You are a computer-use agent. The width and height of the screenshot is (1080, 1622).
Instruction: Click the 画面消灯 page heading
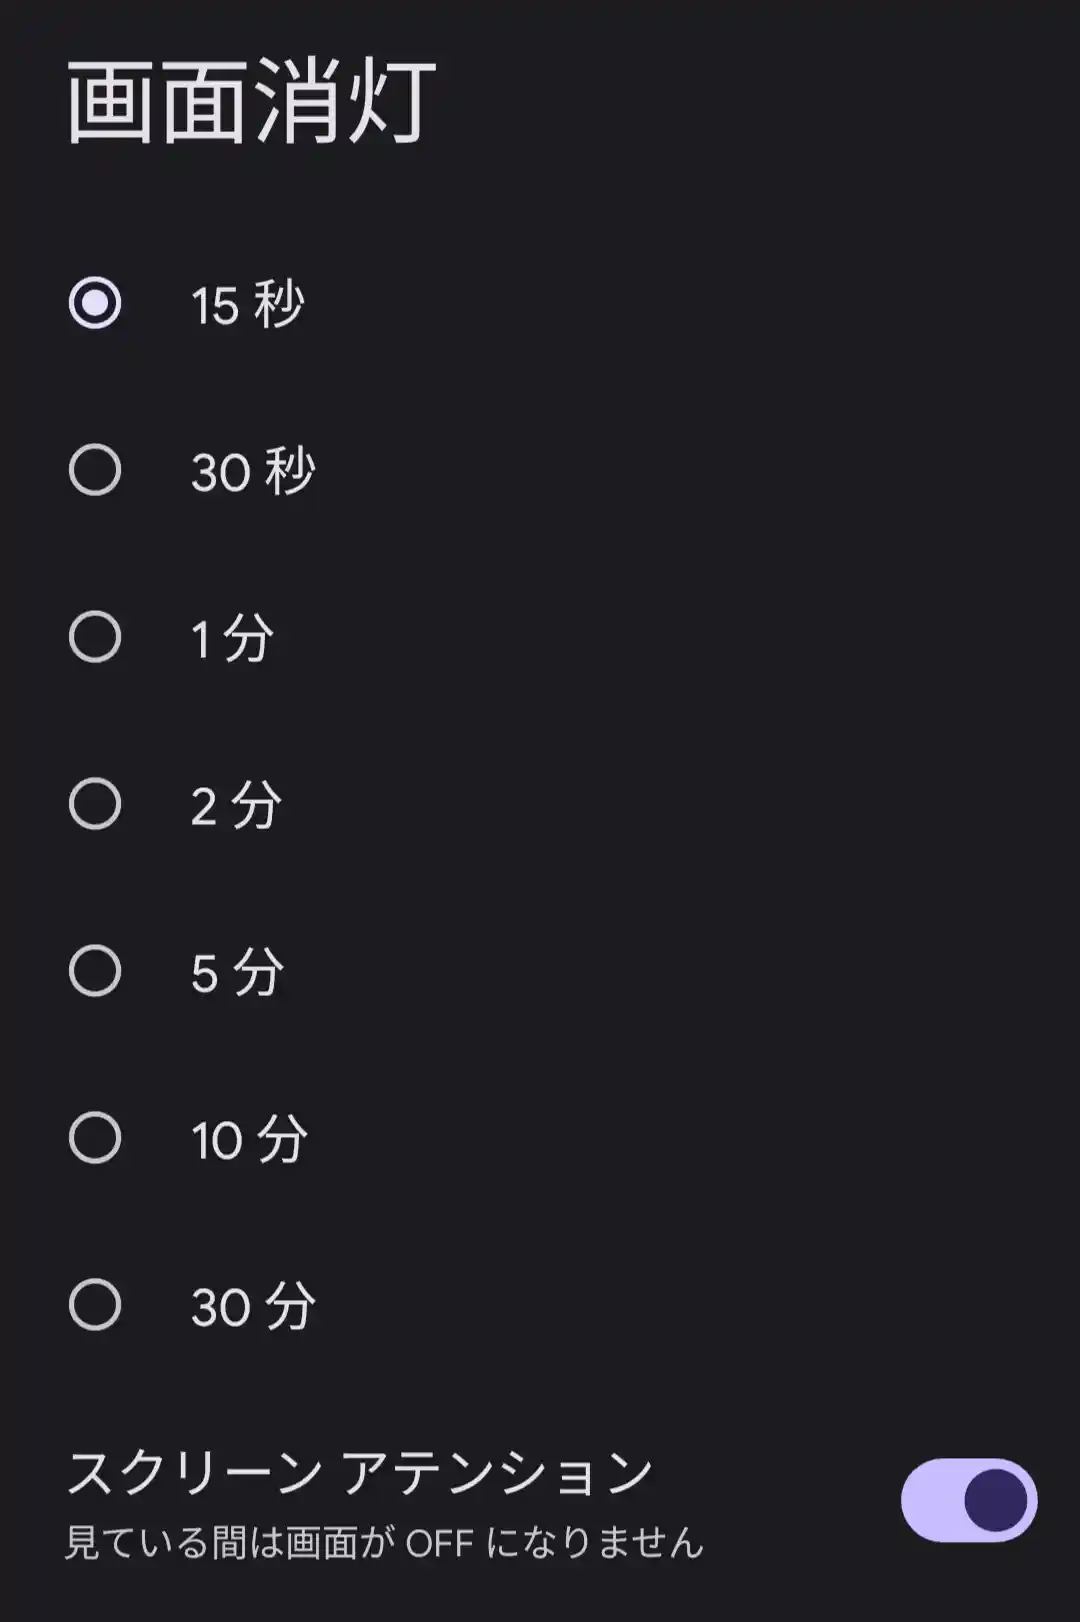tap(251, 101)
